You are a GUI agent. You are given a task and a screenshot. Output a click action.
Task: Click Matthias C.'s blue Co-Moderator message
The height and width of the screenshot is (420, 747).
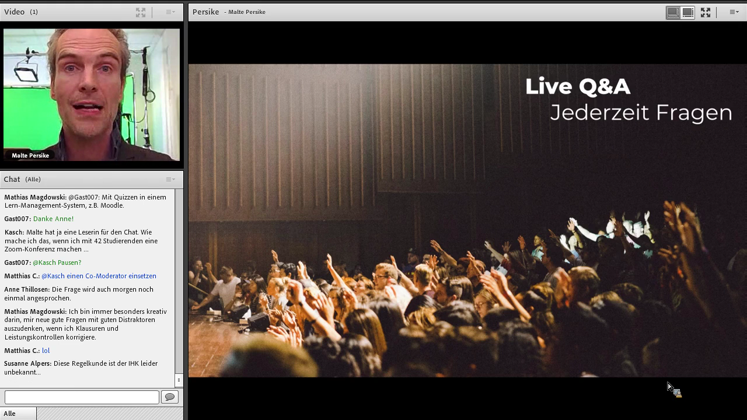(98, 276)
